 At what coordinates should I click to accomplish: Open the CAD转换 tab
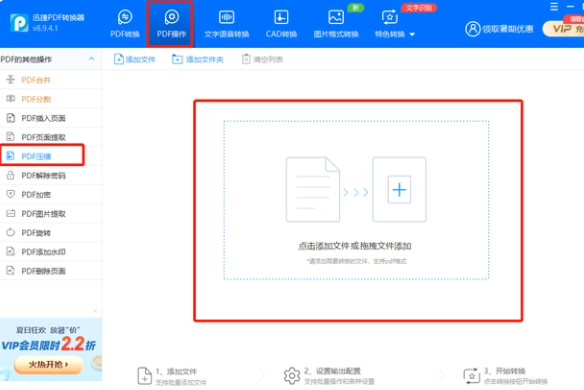(x=281, y=24)
